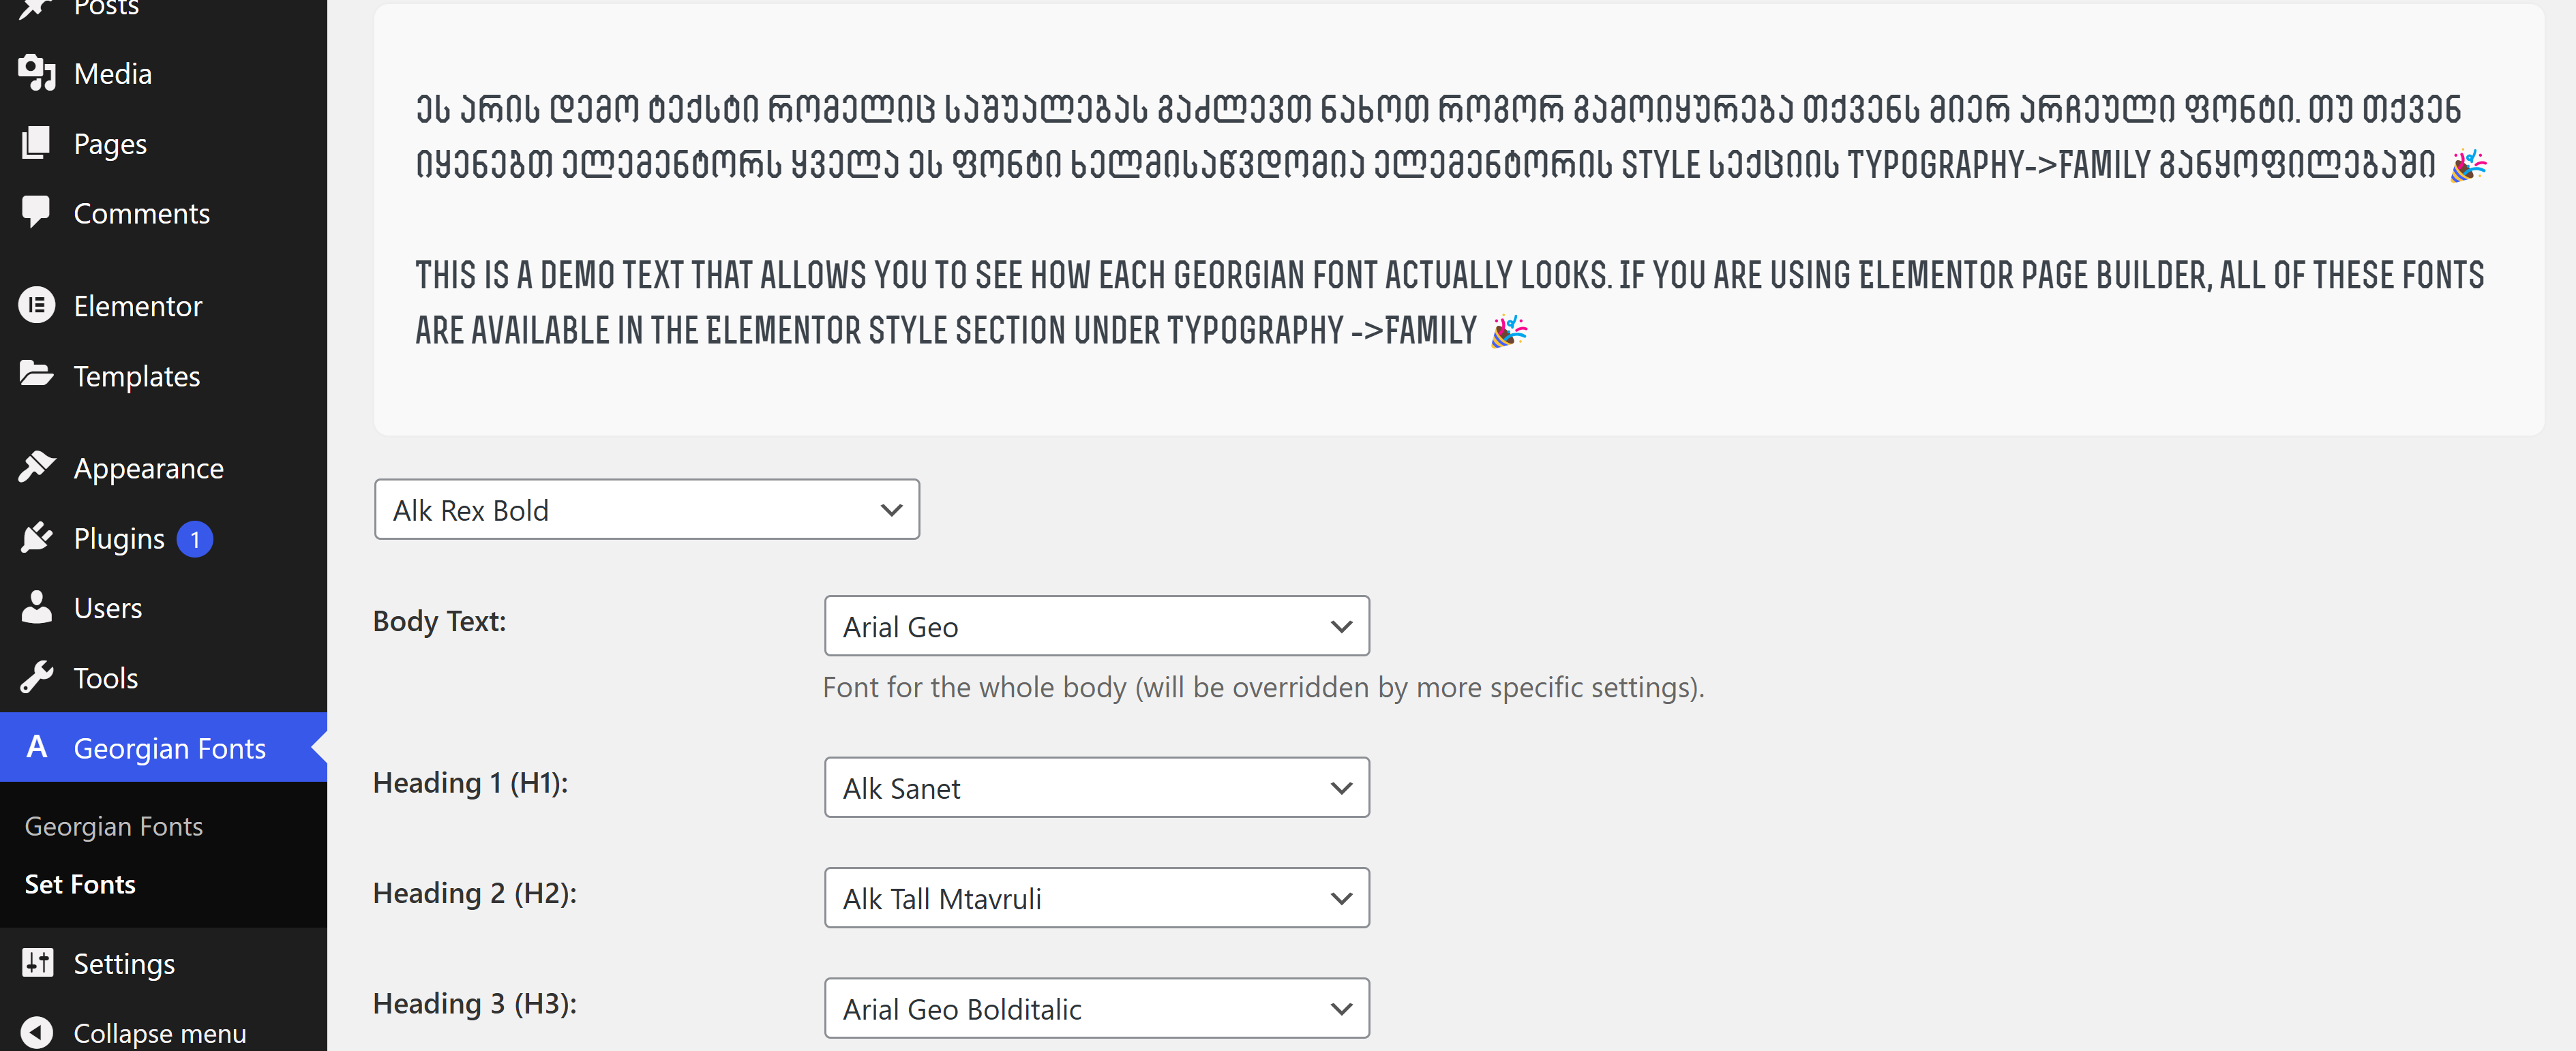Open the Heading 3 Arial Geo Bolditalic dropdown
Screen dimensions: 2576x1051
pos(1096,1008)
